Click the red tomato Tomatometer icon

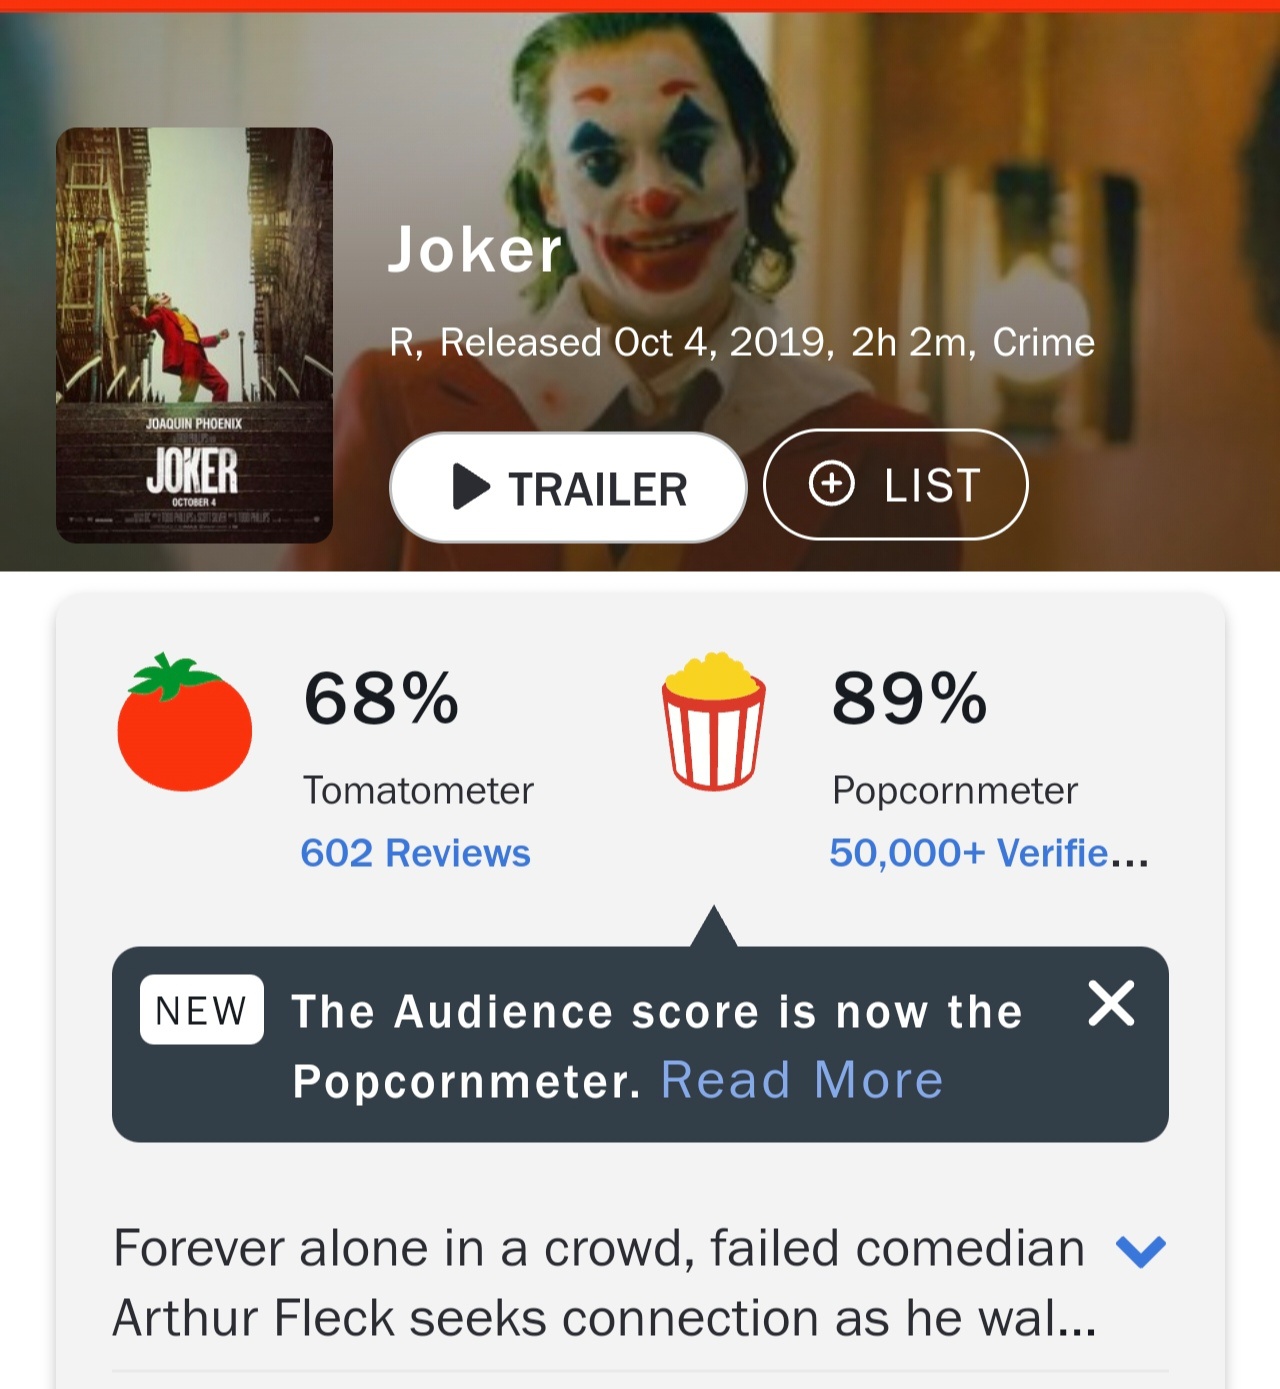coord(184,722)
